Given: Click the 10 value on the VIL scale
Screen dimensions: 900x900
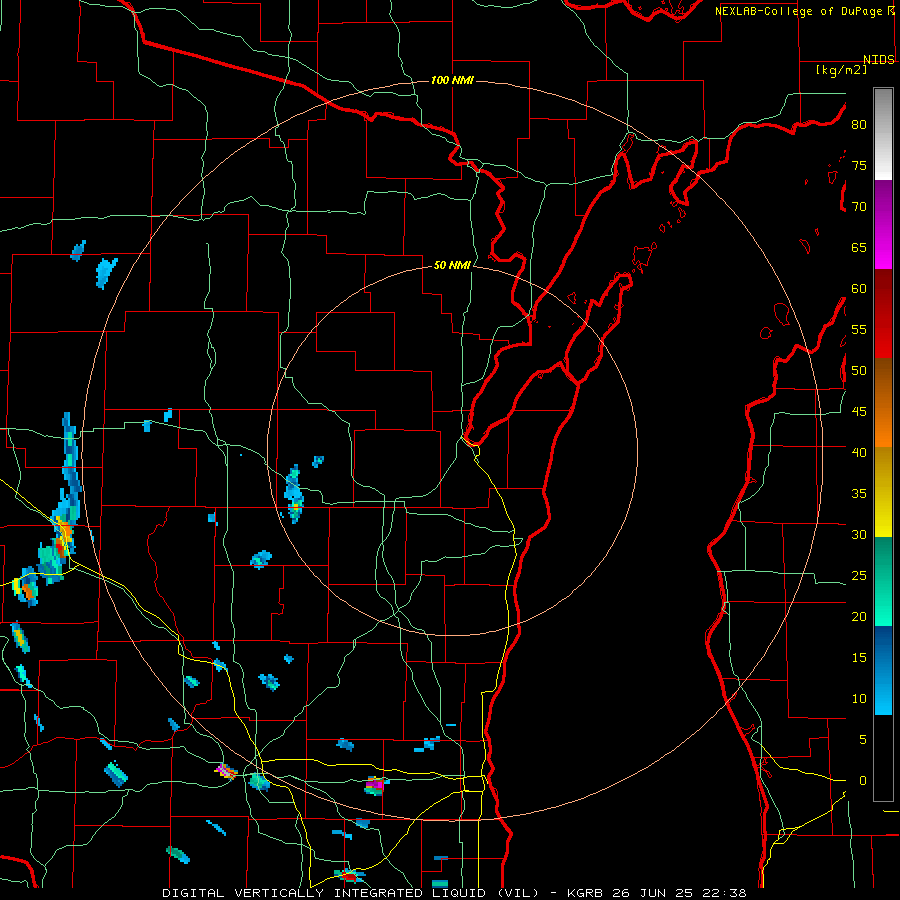Looking at the screenshot, I should tap(859, 699).
